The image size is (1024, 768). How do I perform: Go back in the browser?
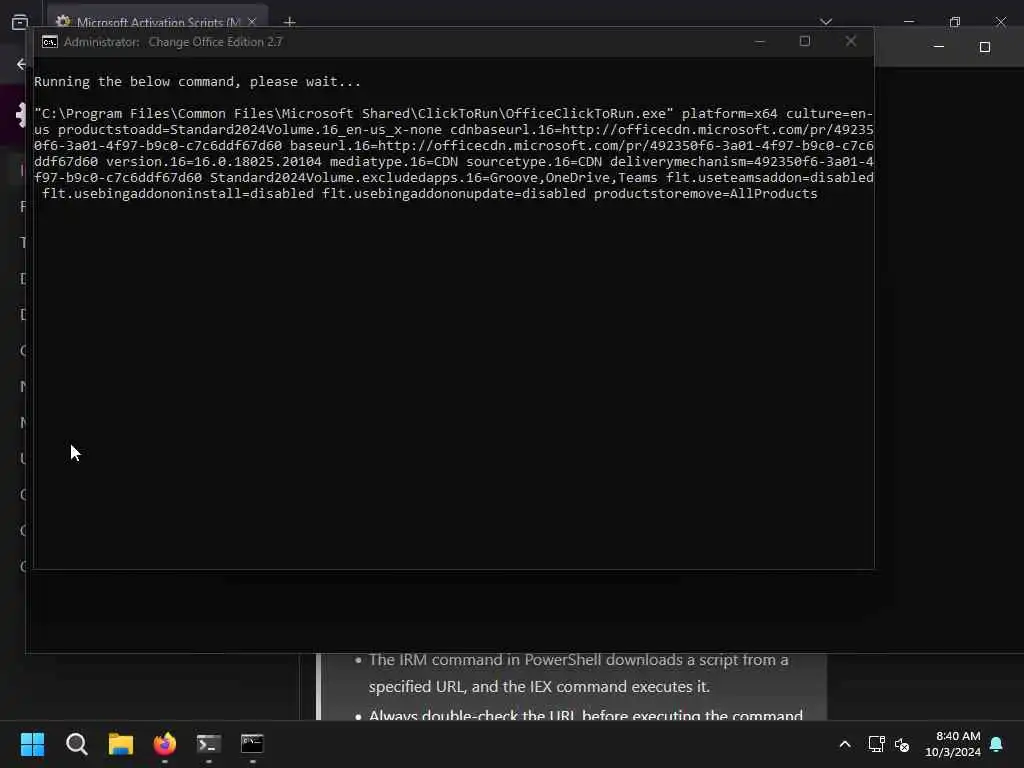coord(22,64)
